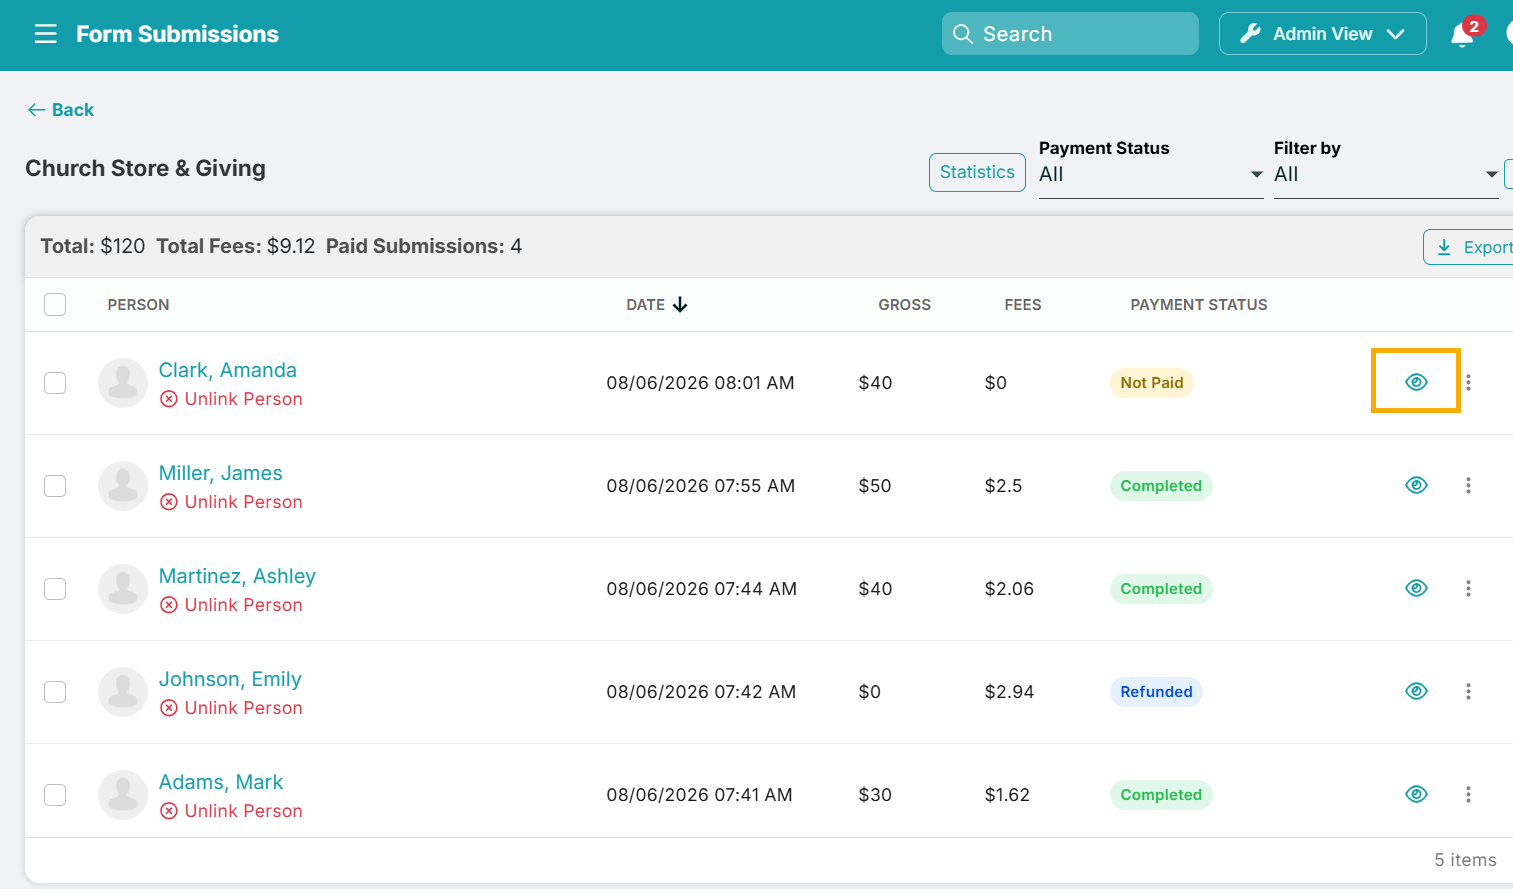View Miller, James submission eye icon
Viewport: 1513px width, 893px height.
[1416, 485]
